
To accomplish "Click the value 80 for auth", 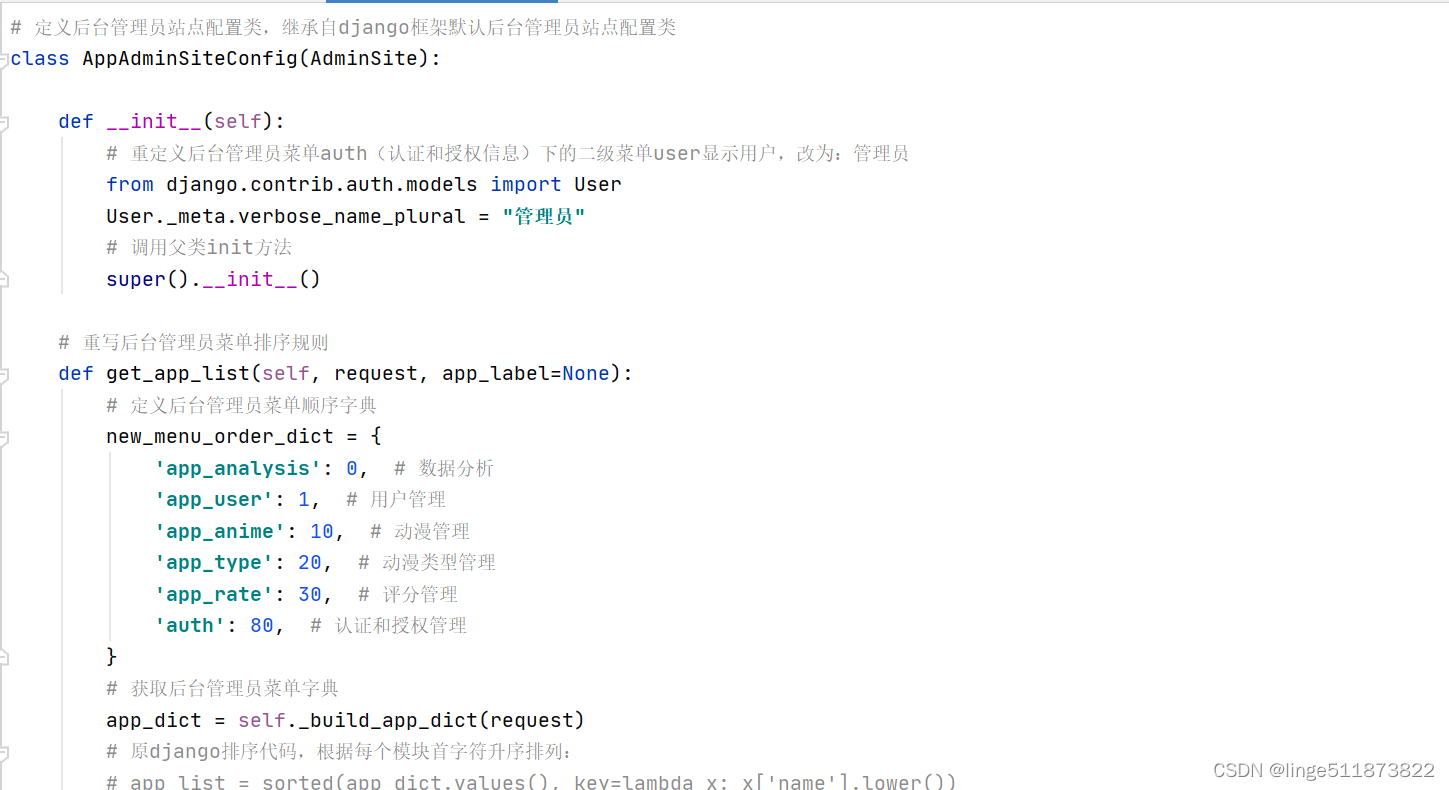I will pos(262,626).
